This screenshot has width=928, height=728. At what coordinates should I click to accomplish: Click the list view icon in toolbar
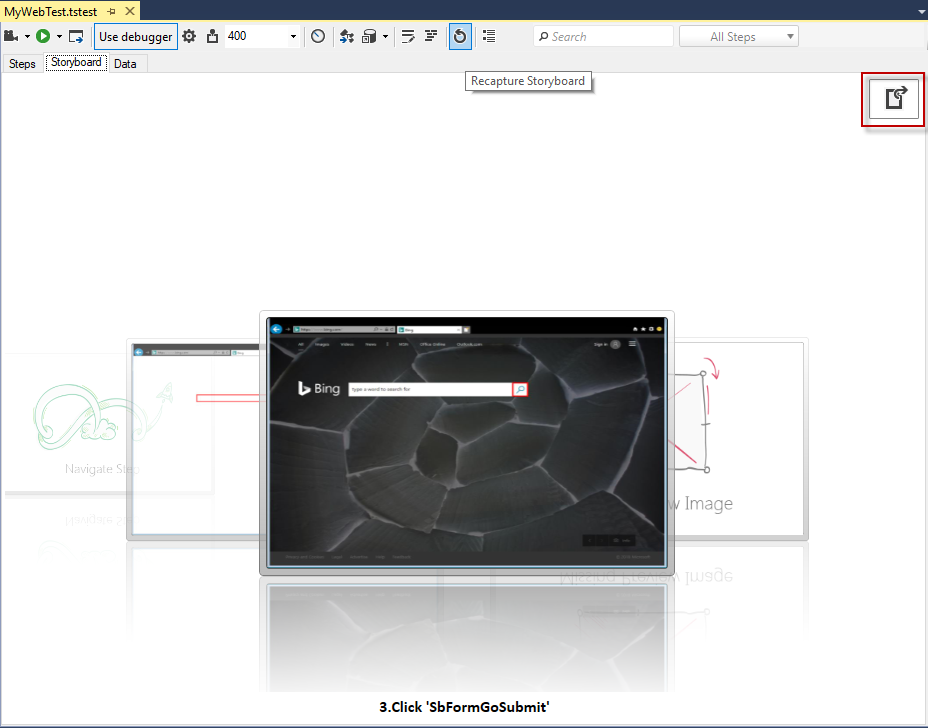pos(489,37)
